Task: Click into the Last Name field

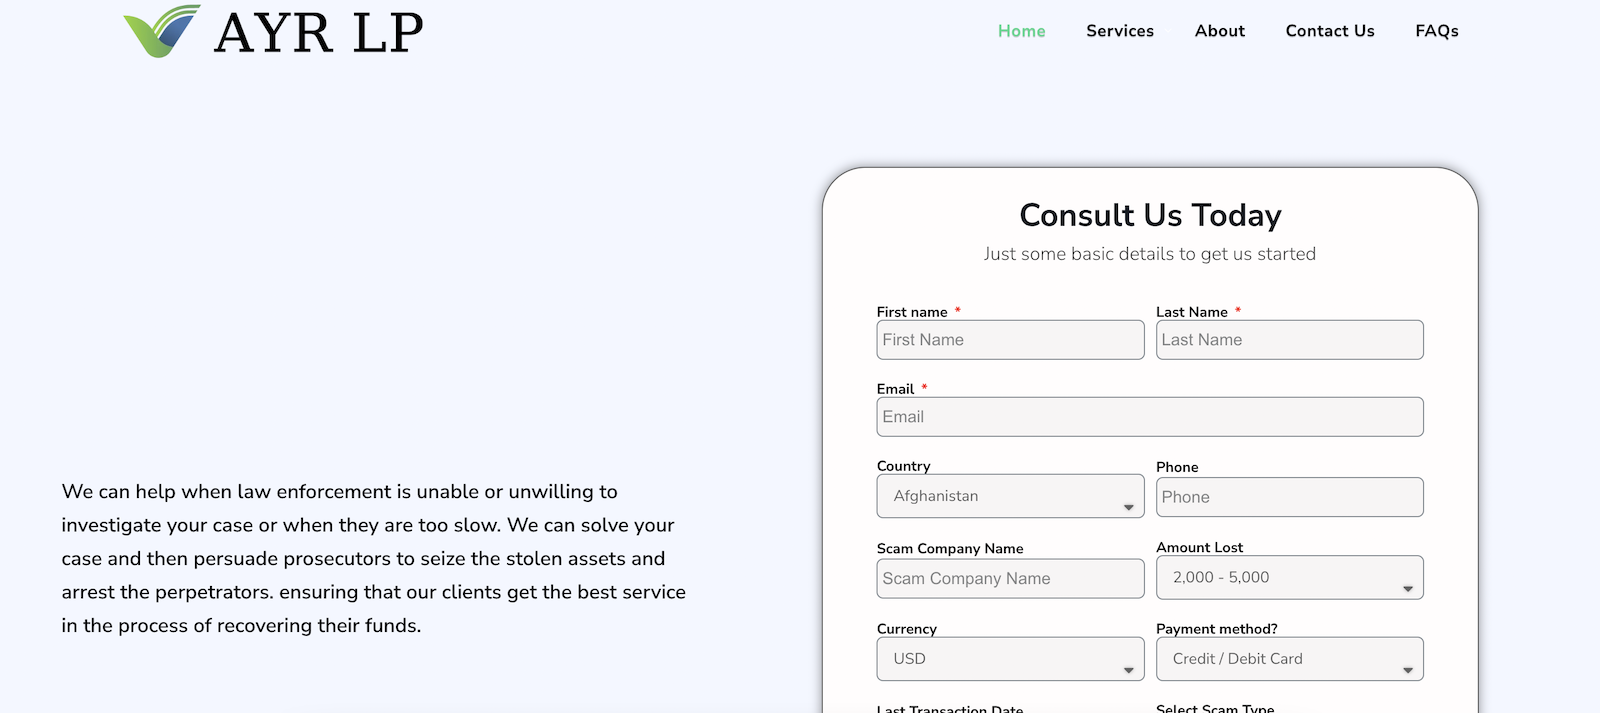Action: pyautogui.click(x=1289, y=340)
